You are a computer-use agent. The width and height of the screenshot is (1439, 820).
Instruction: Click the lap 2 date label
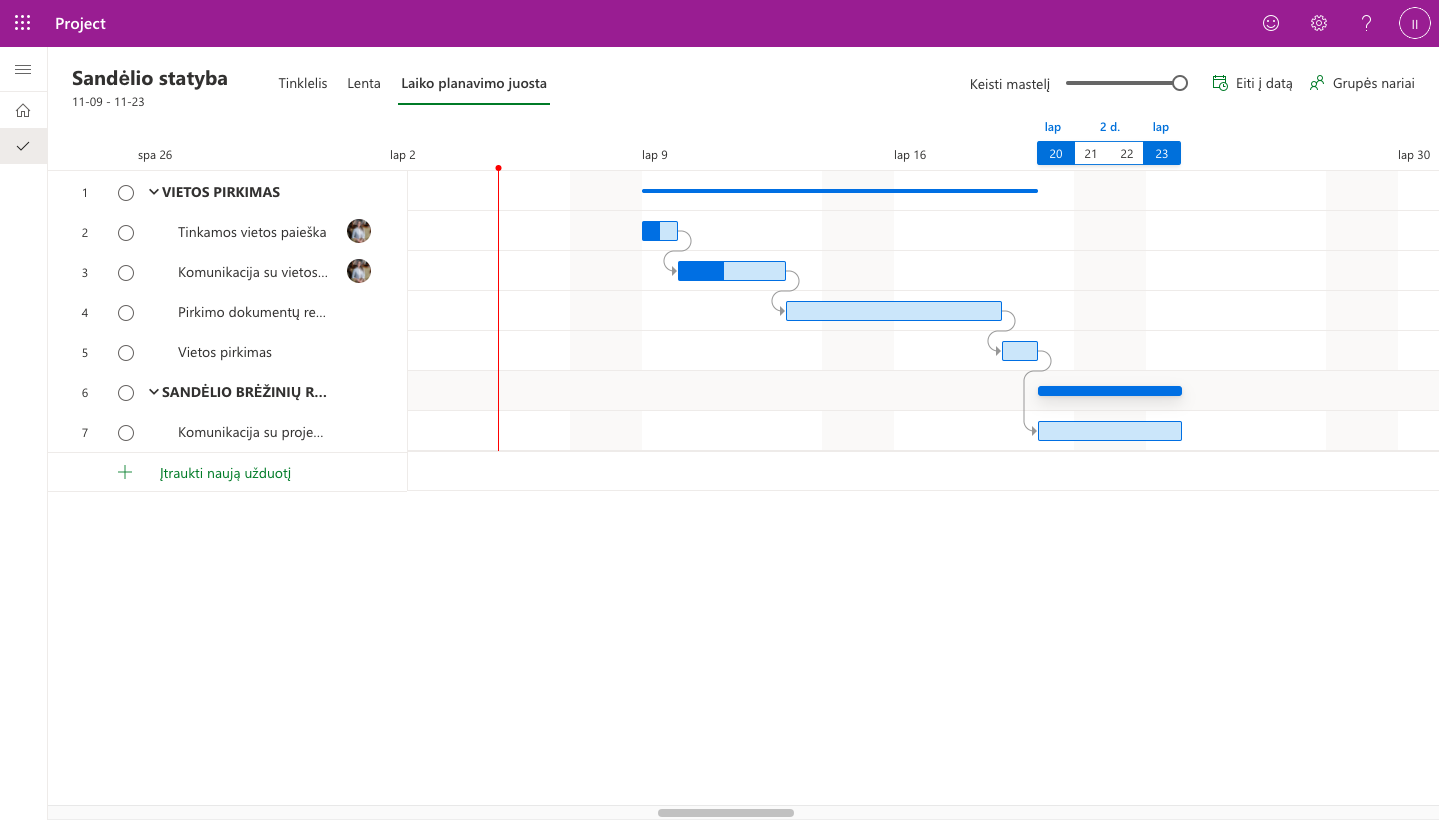coord(403,155)
